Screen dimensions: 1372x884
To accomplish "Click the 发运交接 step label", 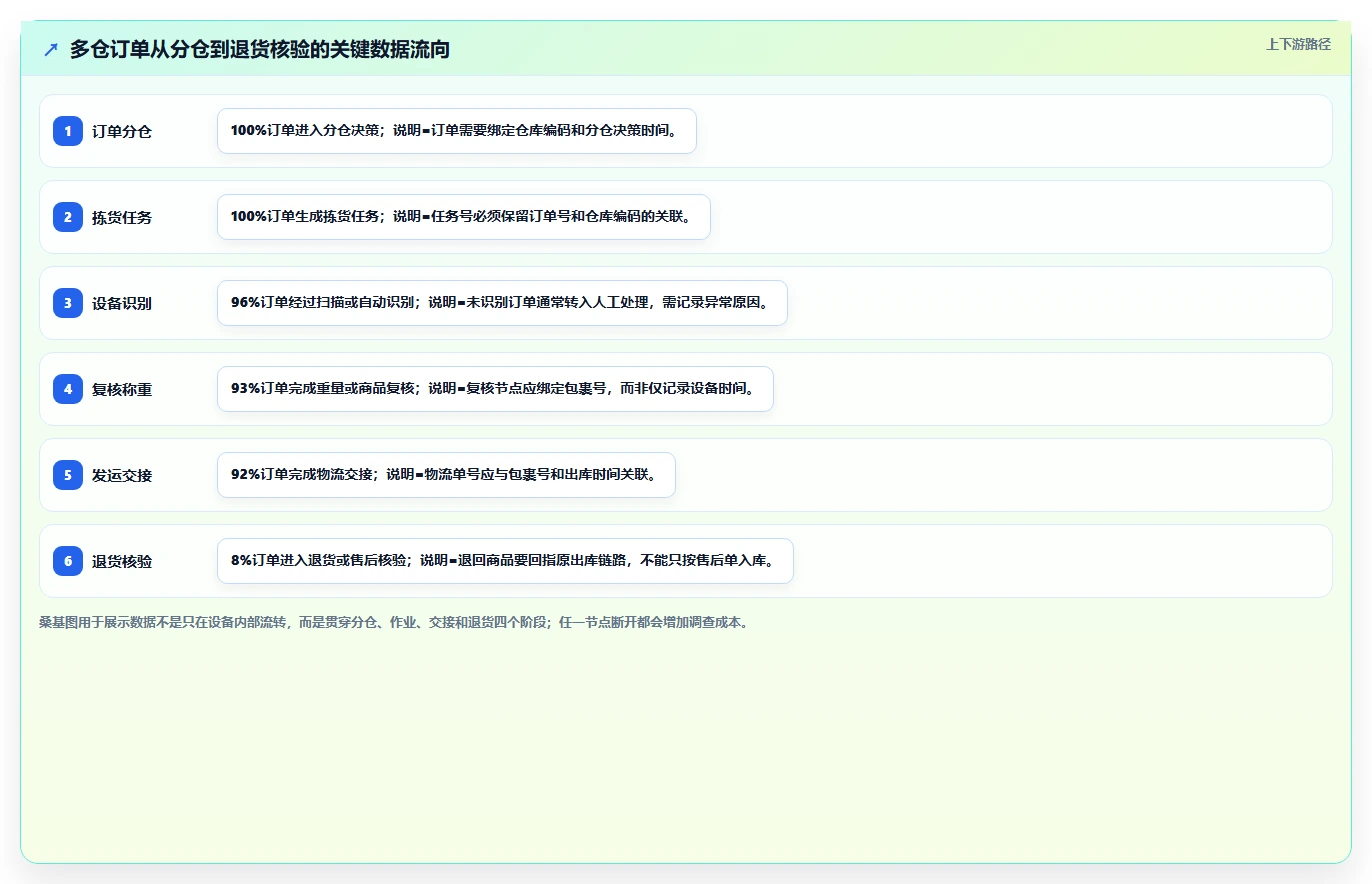I will point(122,475).
